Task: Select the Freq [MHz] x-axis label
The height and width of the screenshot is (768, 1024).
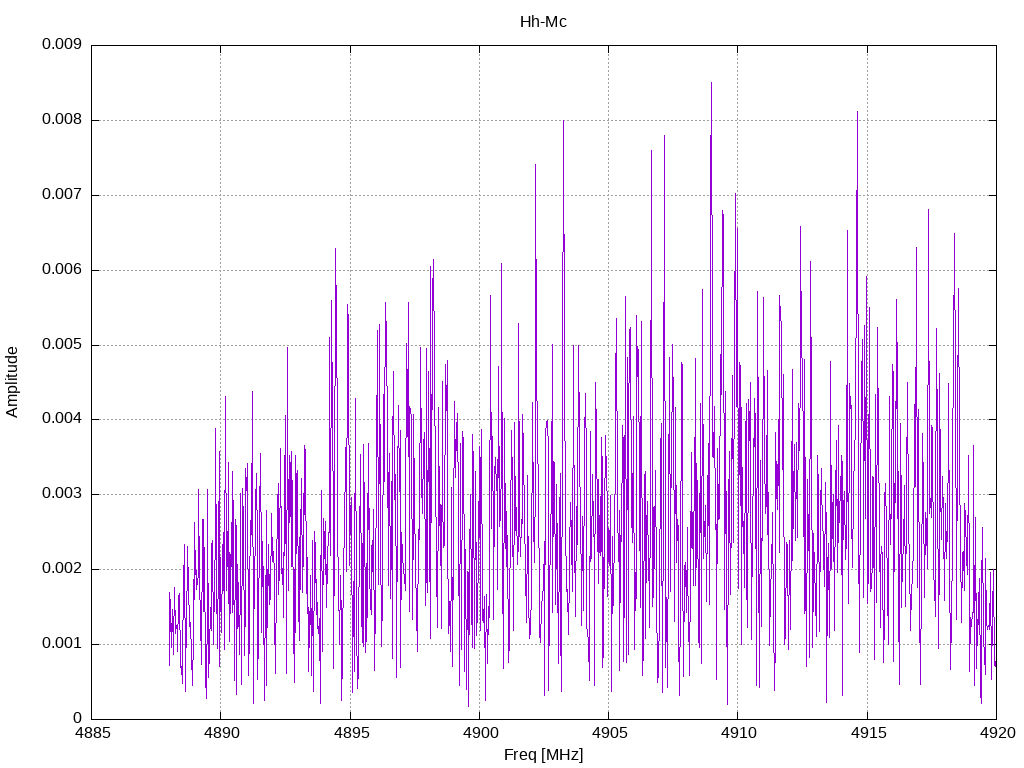Action: click(x=543, y=755)
